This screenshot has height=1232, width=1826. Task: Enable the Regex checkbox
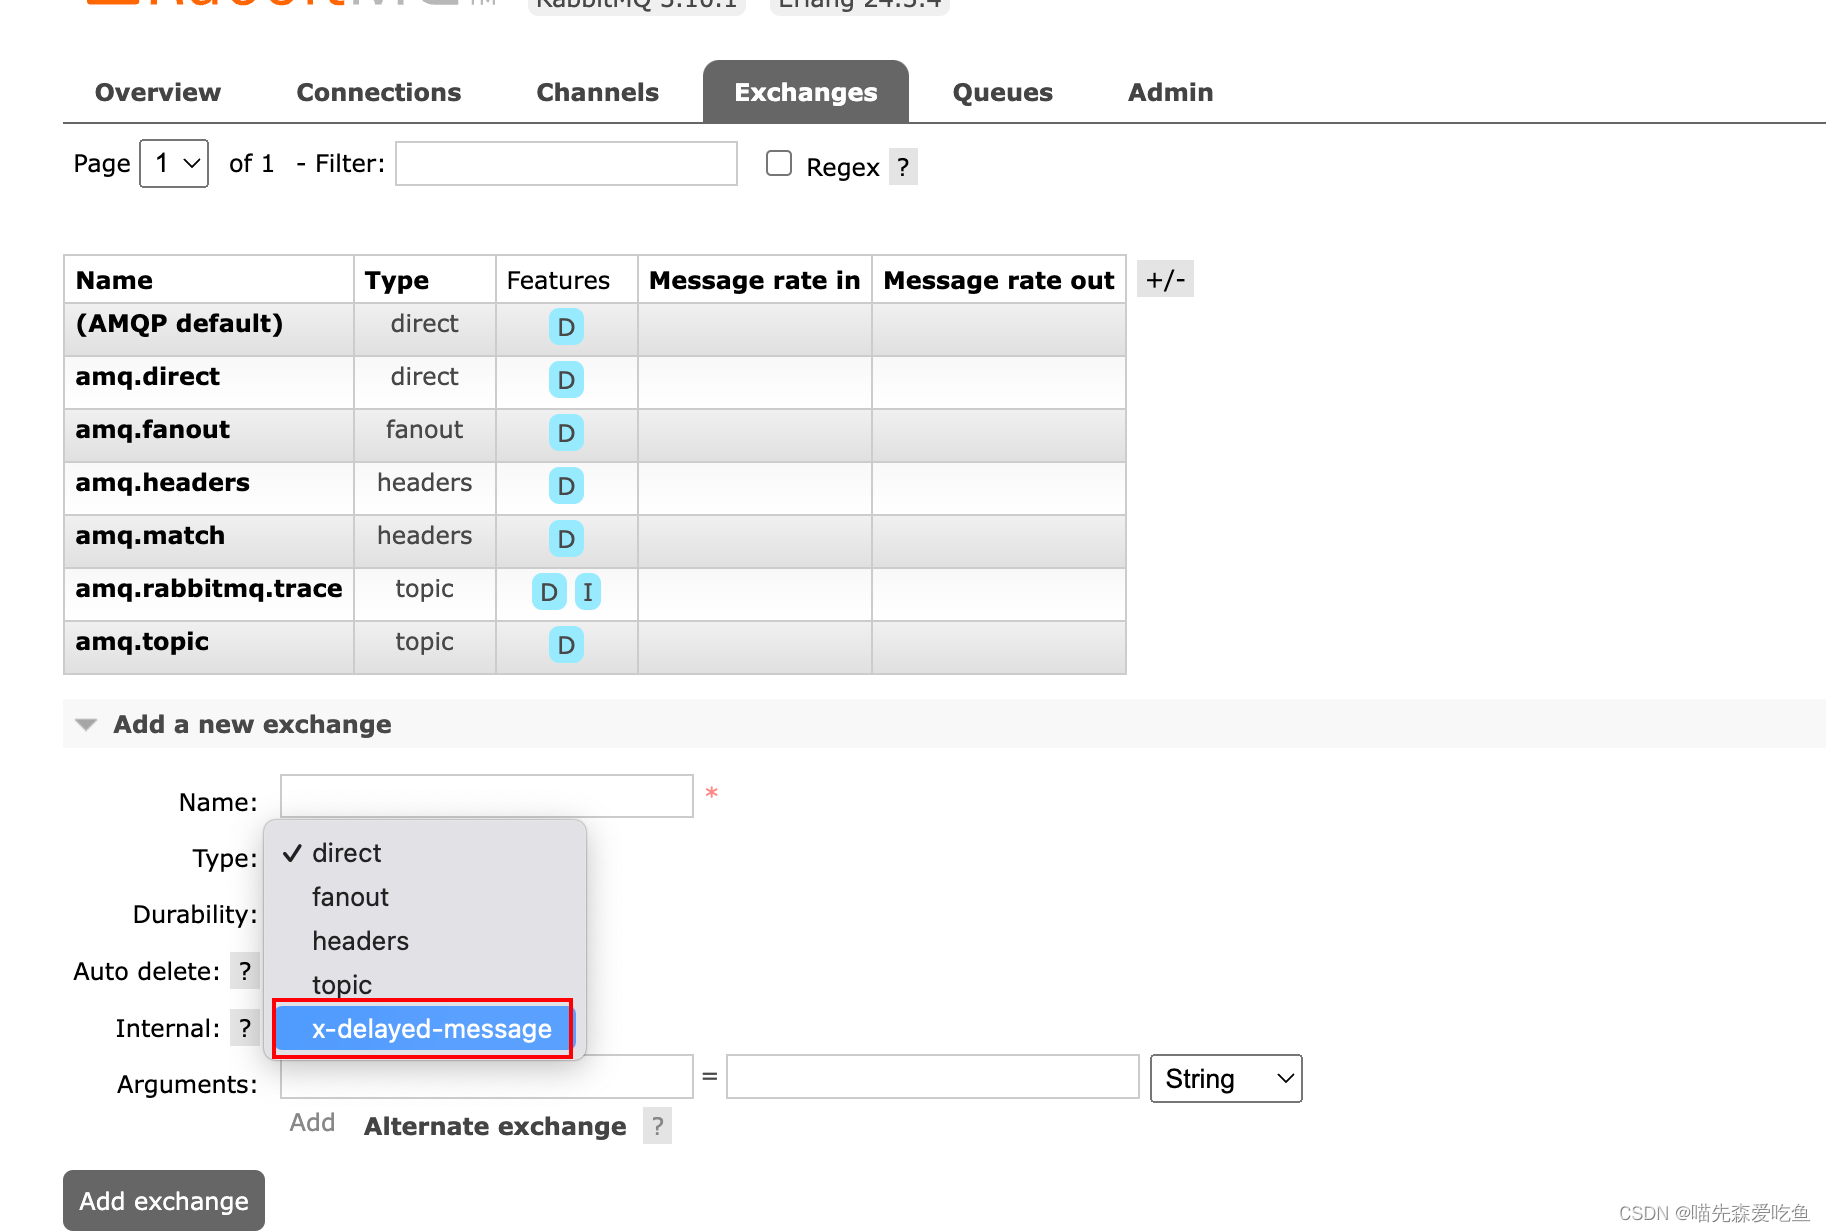779,162
